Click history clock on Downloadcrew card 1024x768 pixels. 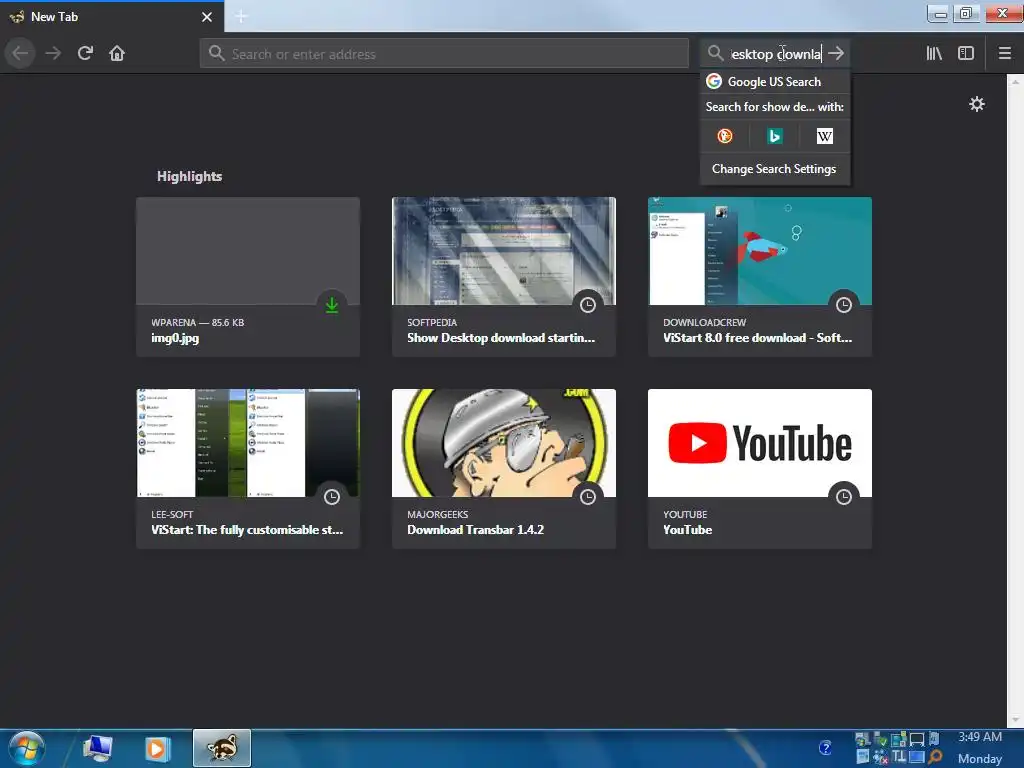[844, 305]
